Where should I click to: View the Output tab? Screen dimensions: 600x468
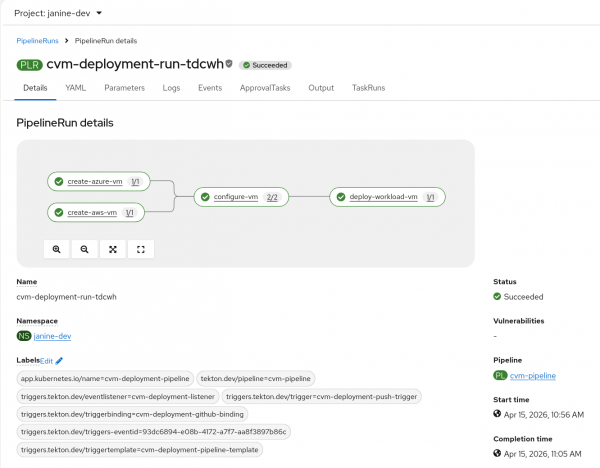click(321, 88)
